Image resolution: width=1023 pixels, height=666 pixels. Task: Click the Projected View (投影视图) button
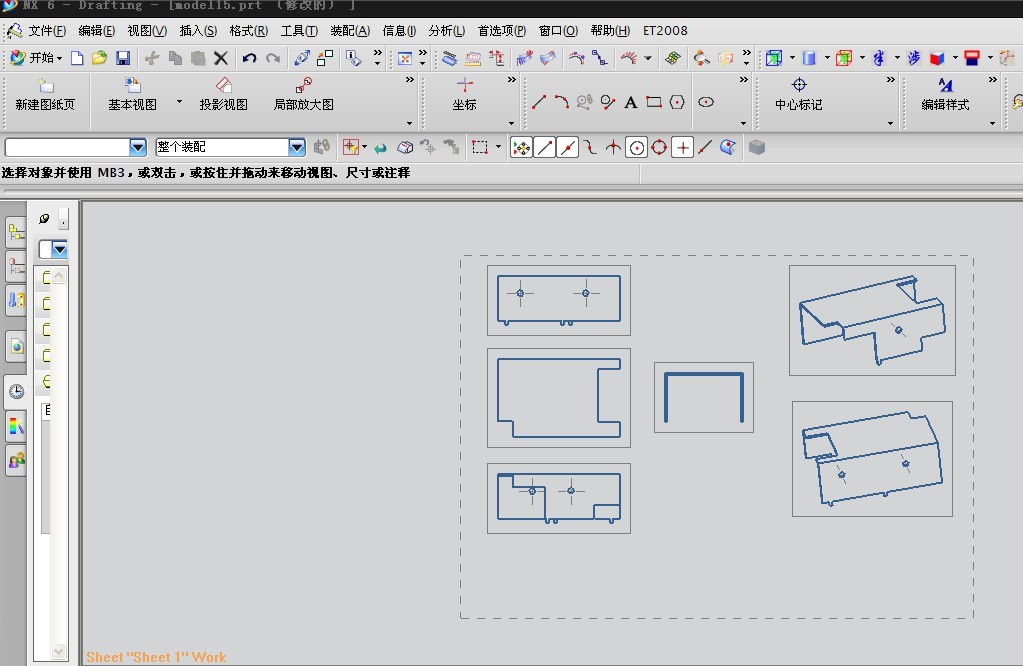pos(223,95)
